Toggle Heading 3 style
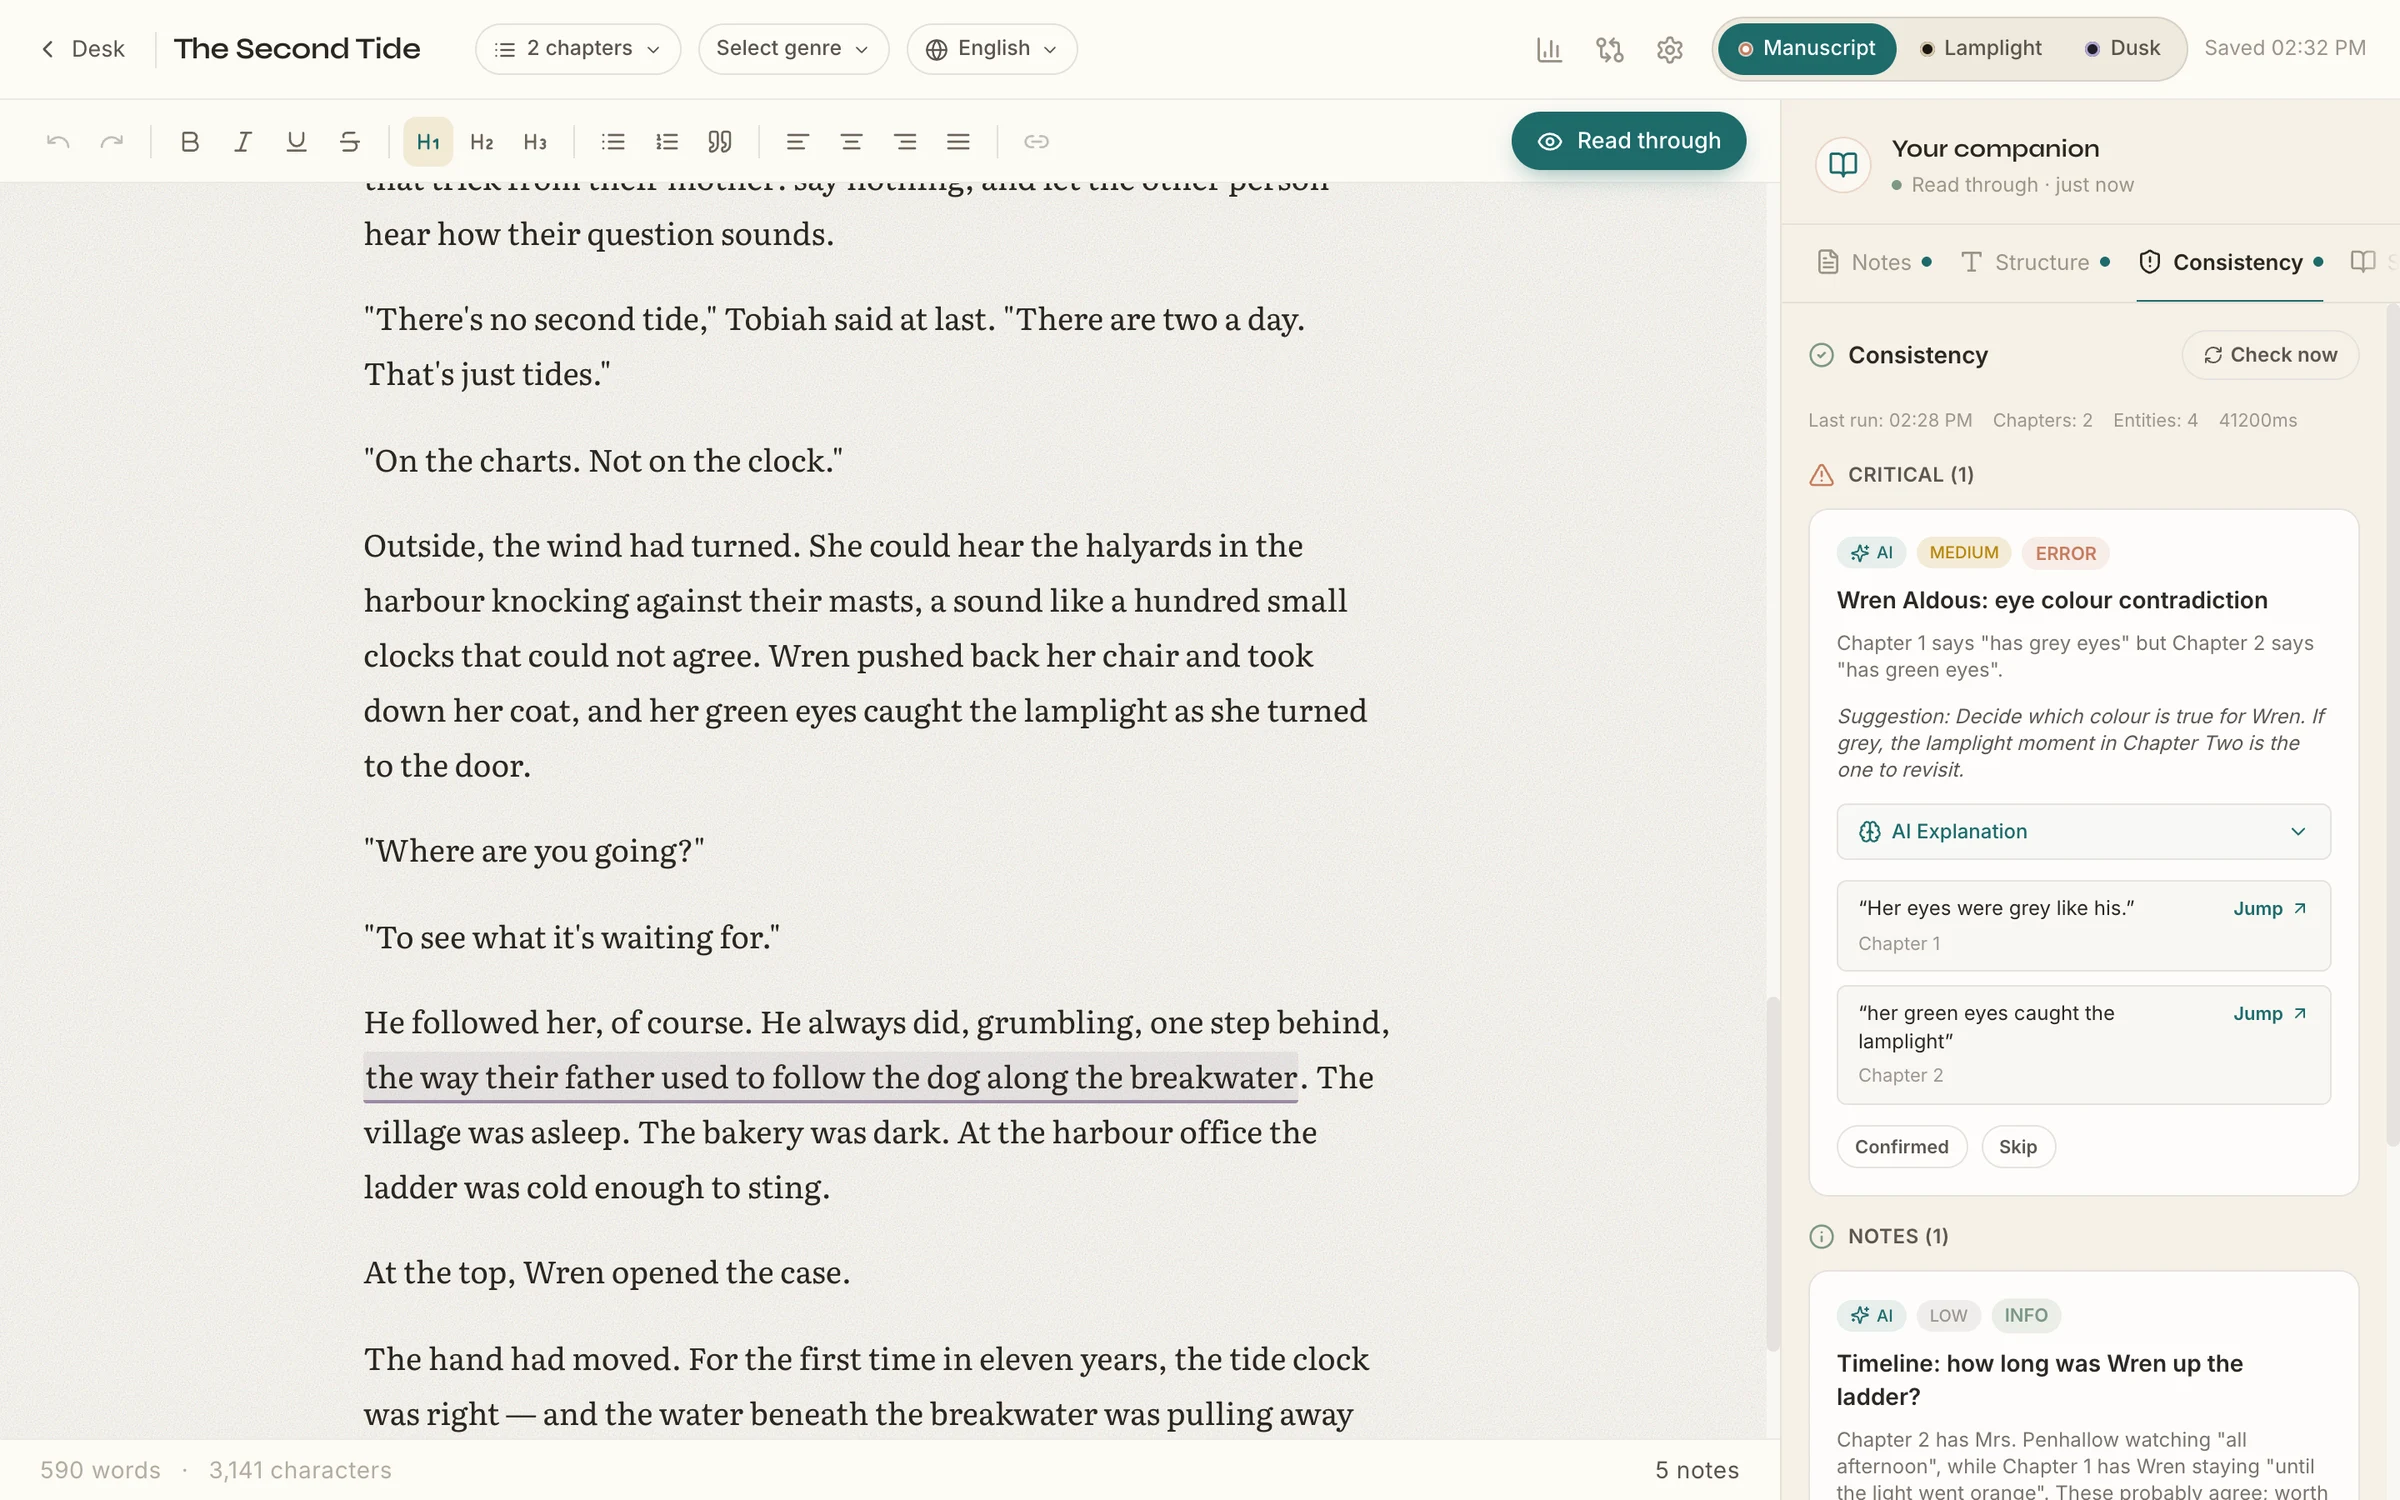Screen dimensions: 2400x1500 535,142
